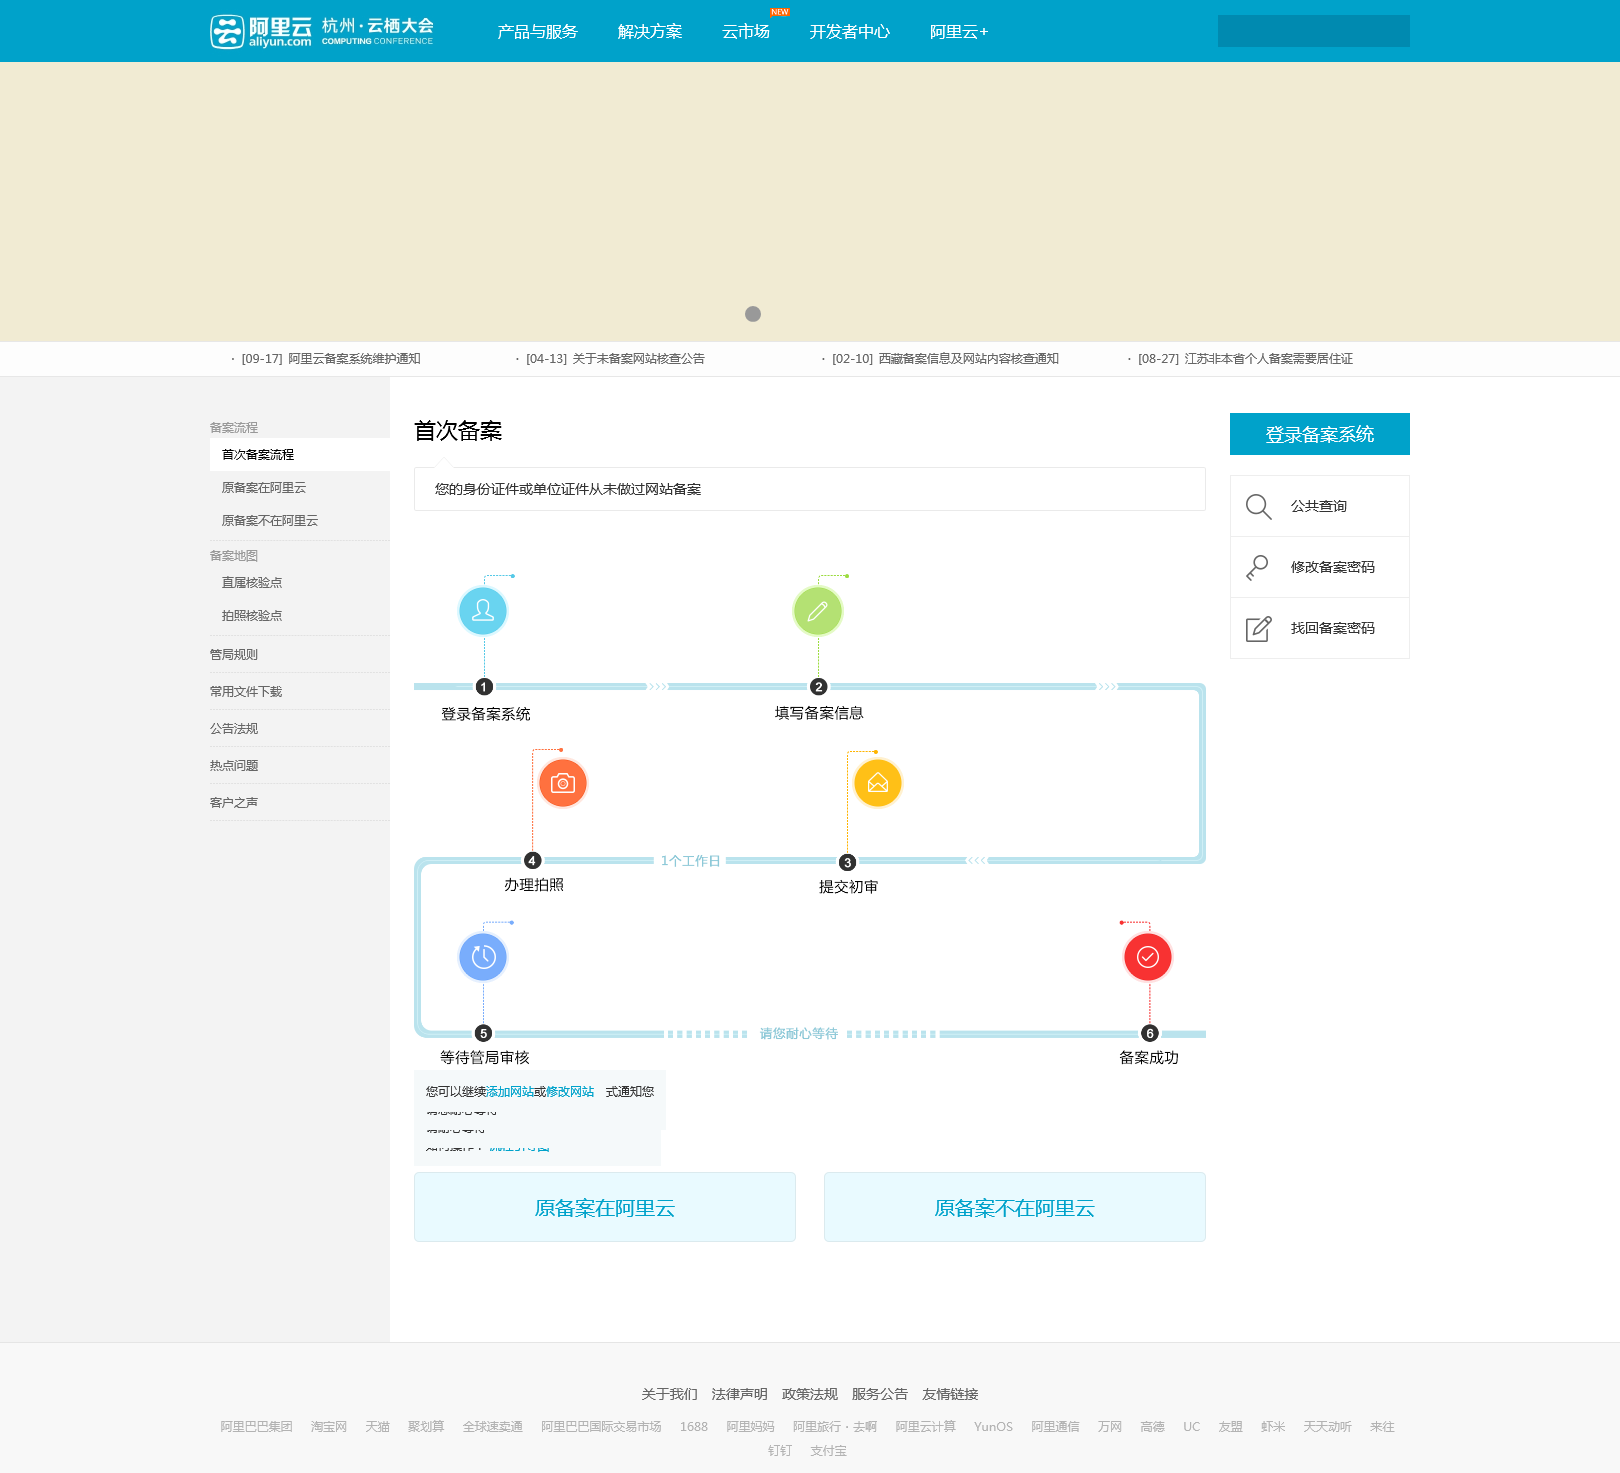Open 开发者中心 in the top navigation

tap(850, 32)
